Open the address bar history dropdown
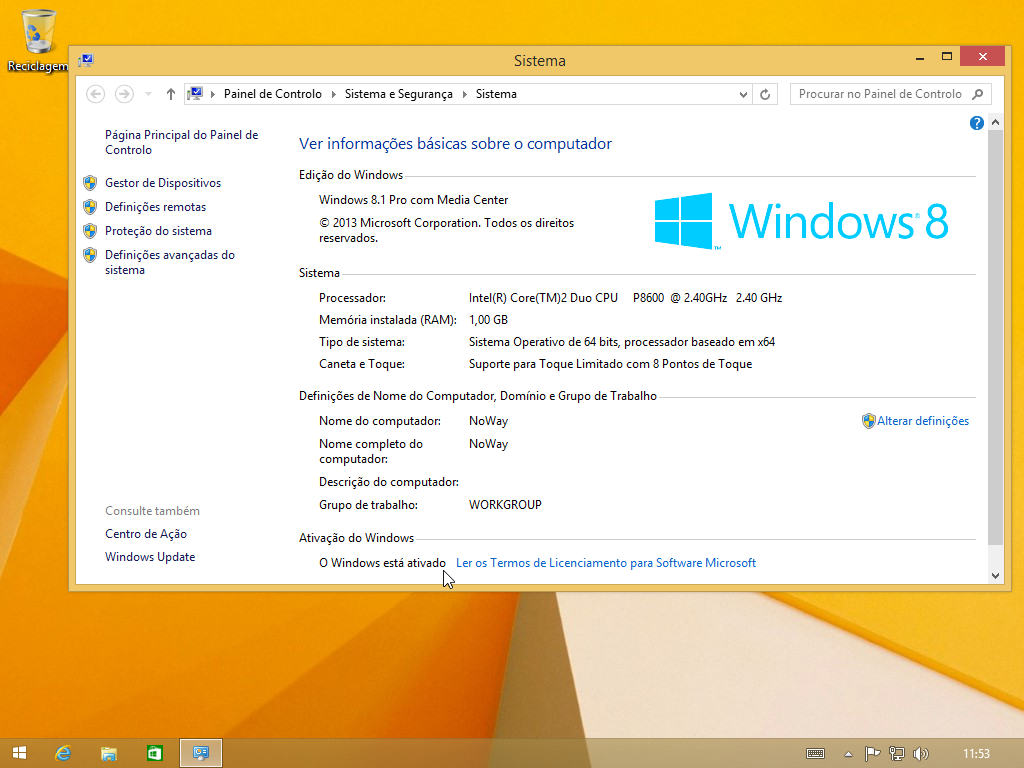 [x=743, y=94]
